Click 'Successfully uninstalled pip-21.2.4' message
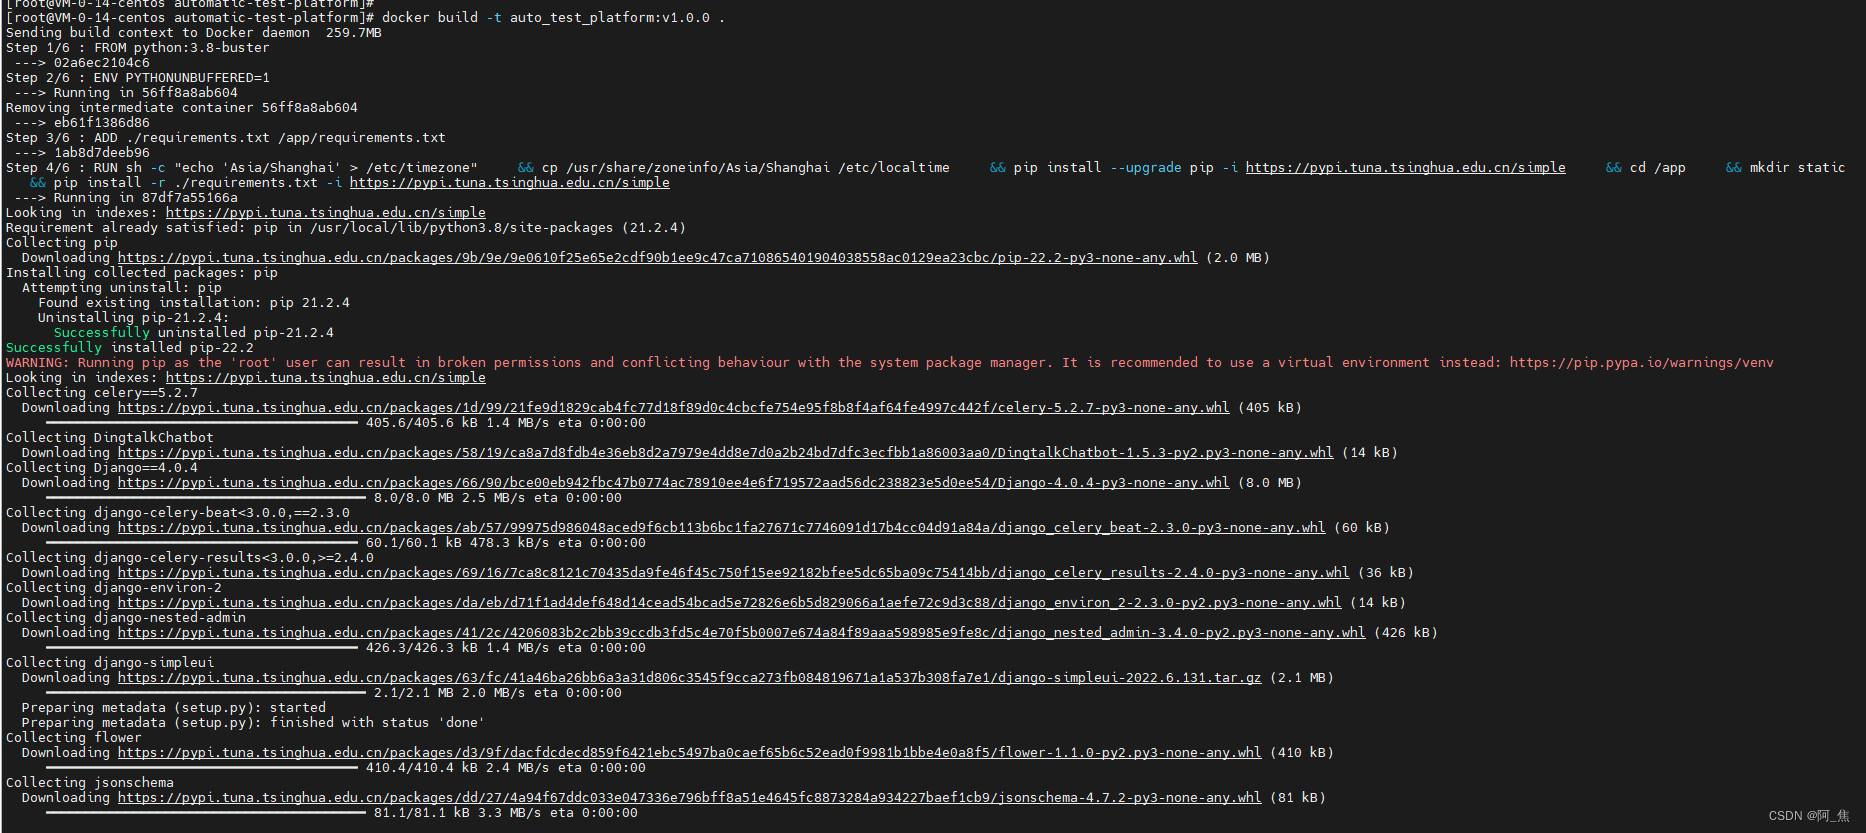Viewport: 1866px width, 833px height. (193, 333)
